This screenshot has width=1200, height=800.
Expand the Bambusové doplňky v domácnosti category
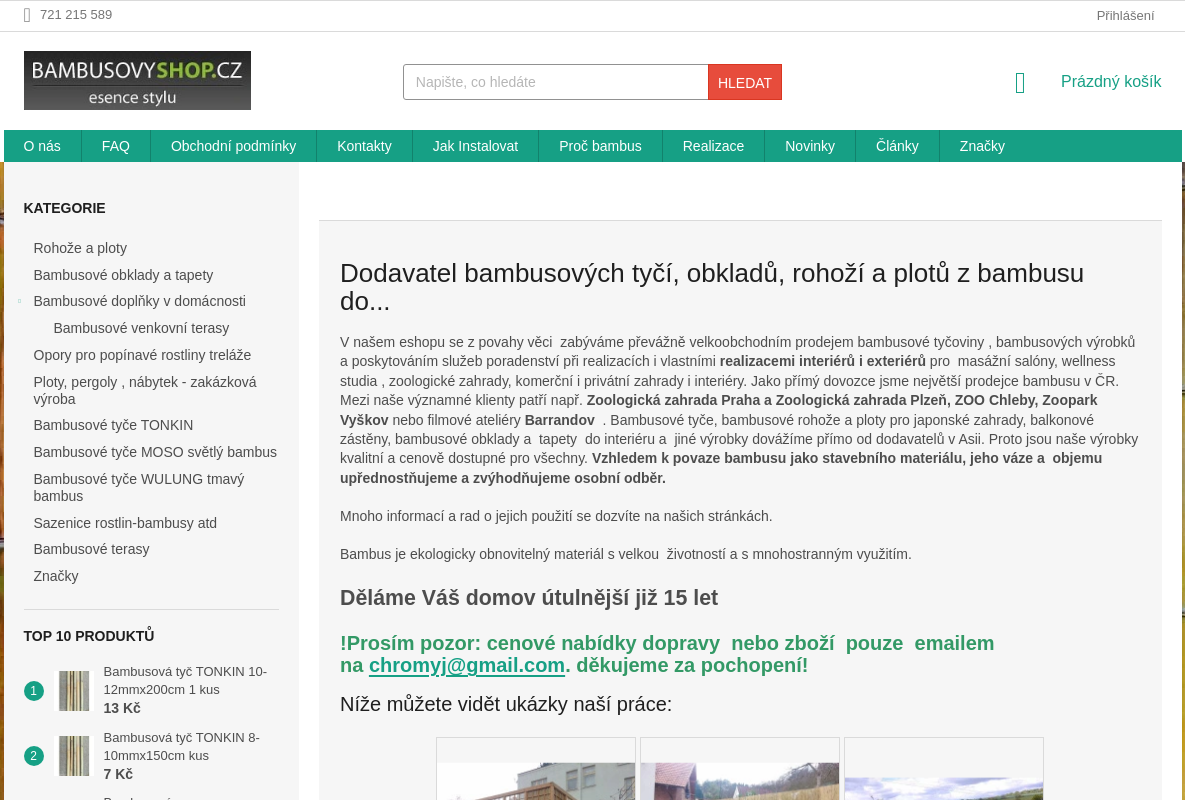click(19, 300)
